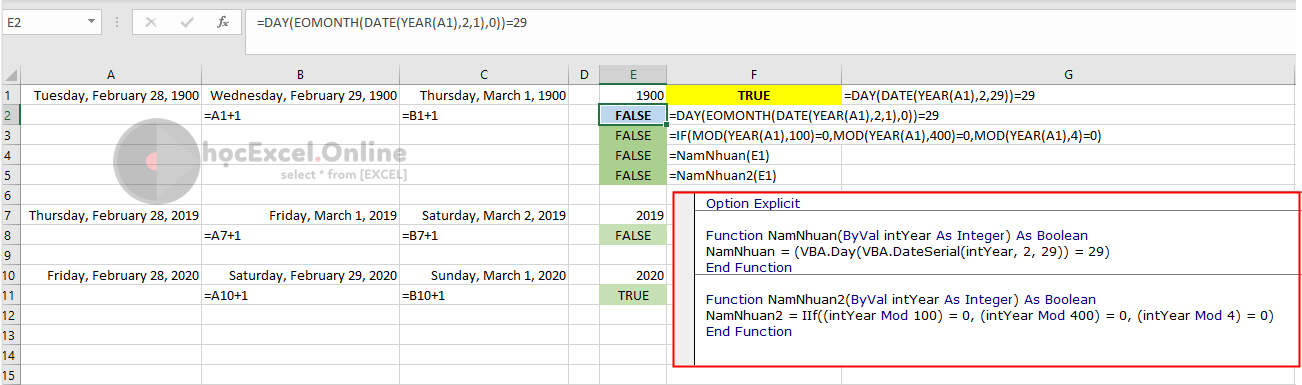Screen dimensions: 1302x385
Task: Select cell containing =B7+1
Action: click(x=483, y=236)
